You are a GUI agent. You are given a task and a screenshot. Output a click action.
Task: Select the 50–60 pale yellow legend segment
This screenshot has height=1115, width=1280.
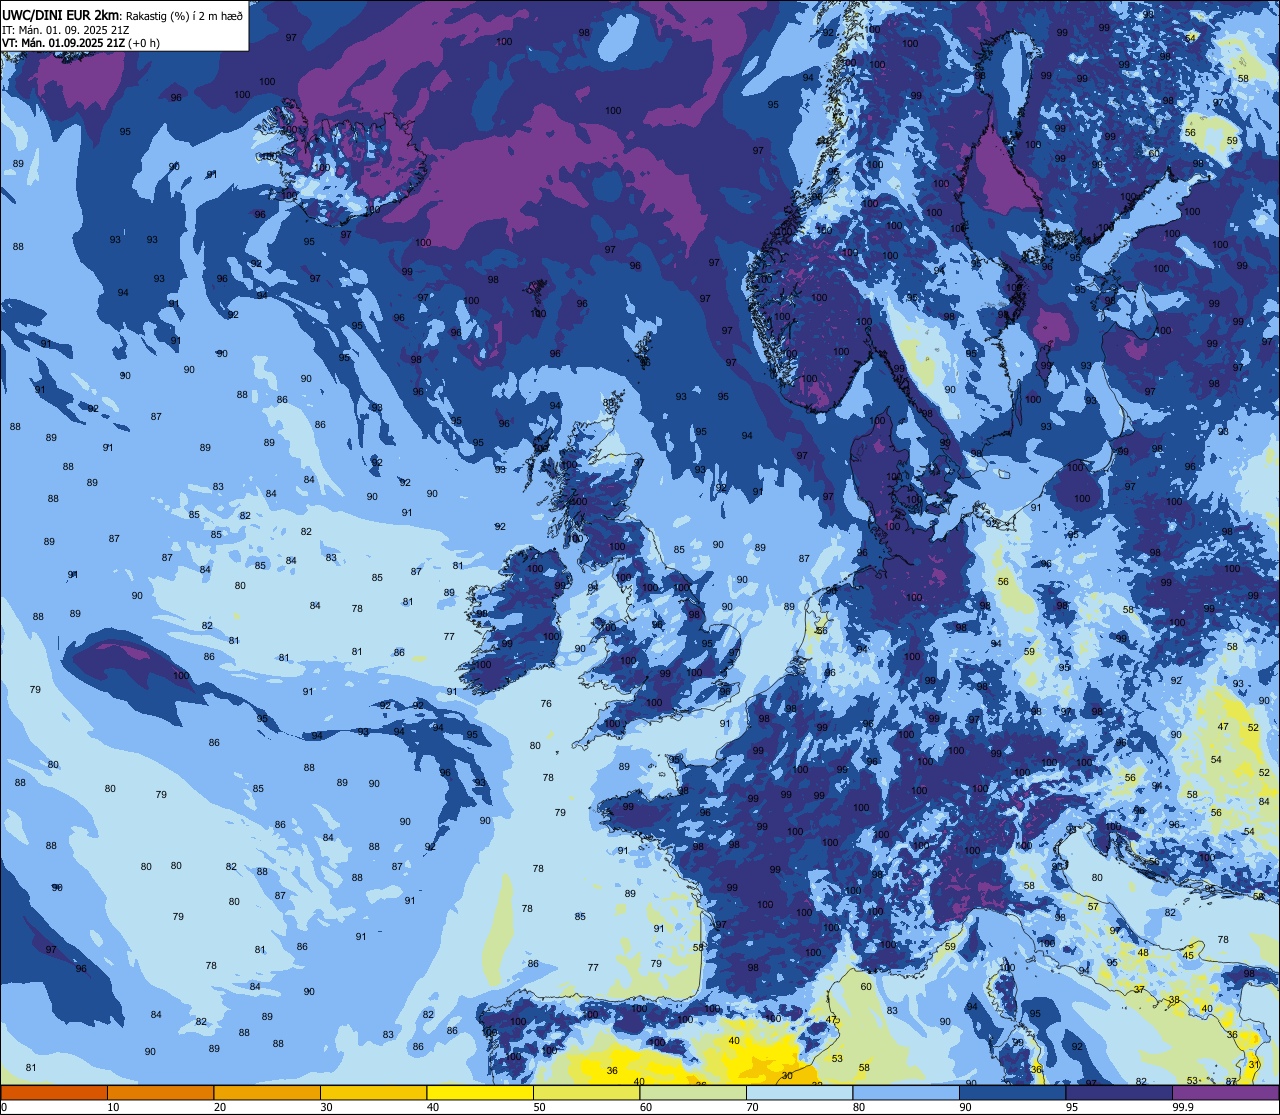click(587, 1093)
